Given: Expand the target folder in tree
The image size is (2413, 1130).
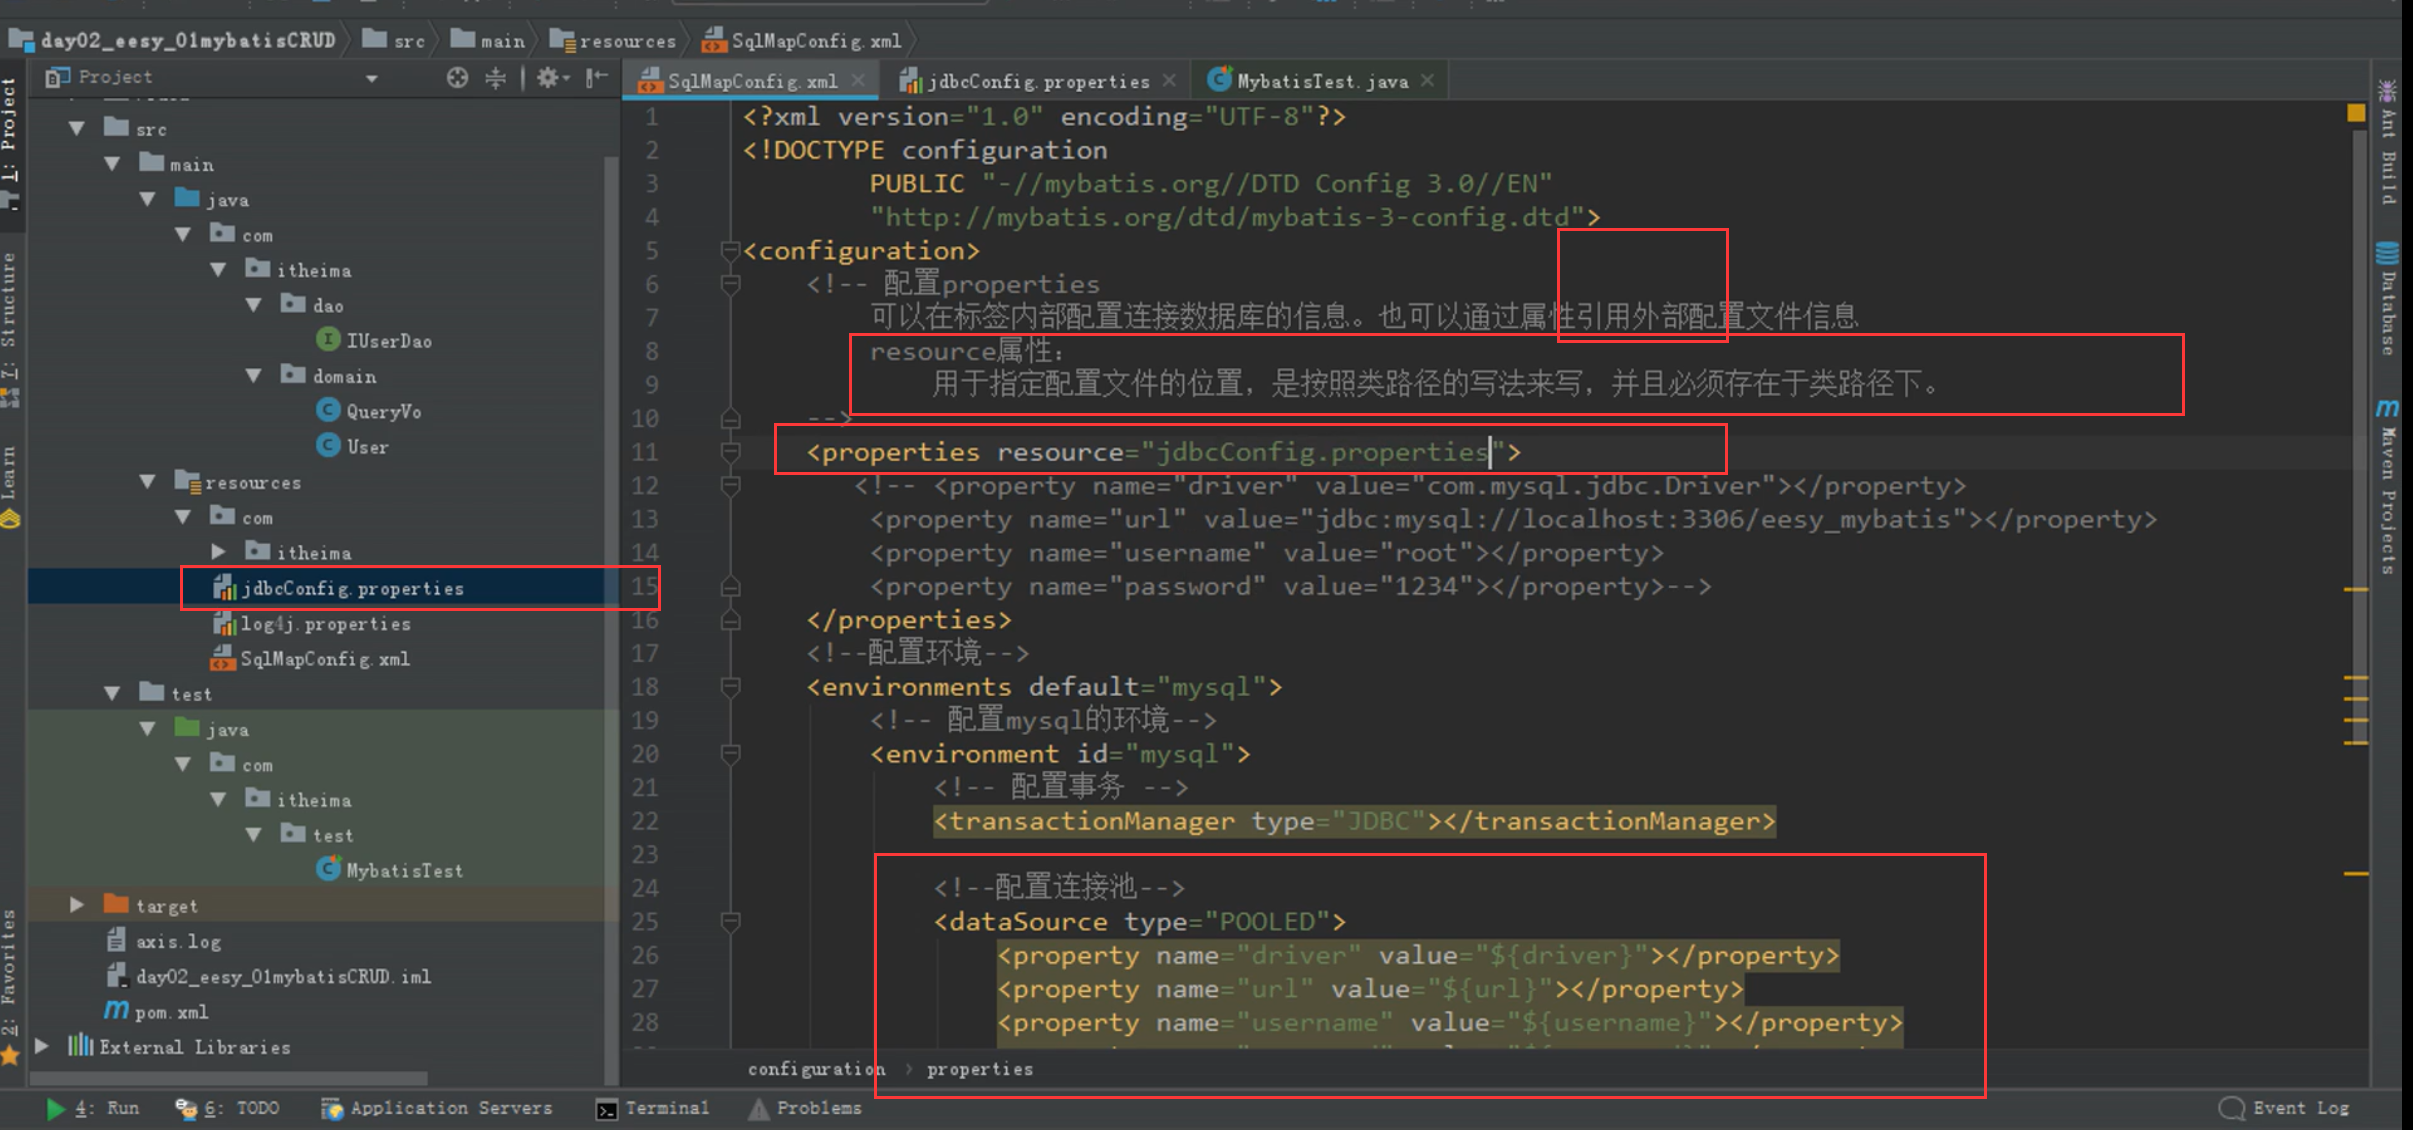Looking at the screenshot, I should point(77,905).
